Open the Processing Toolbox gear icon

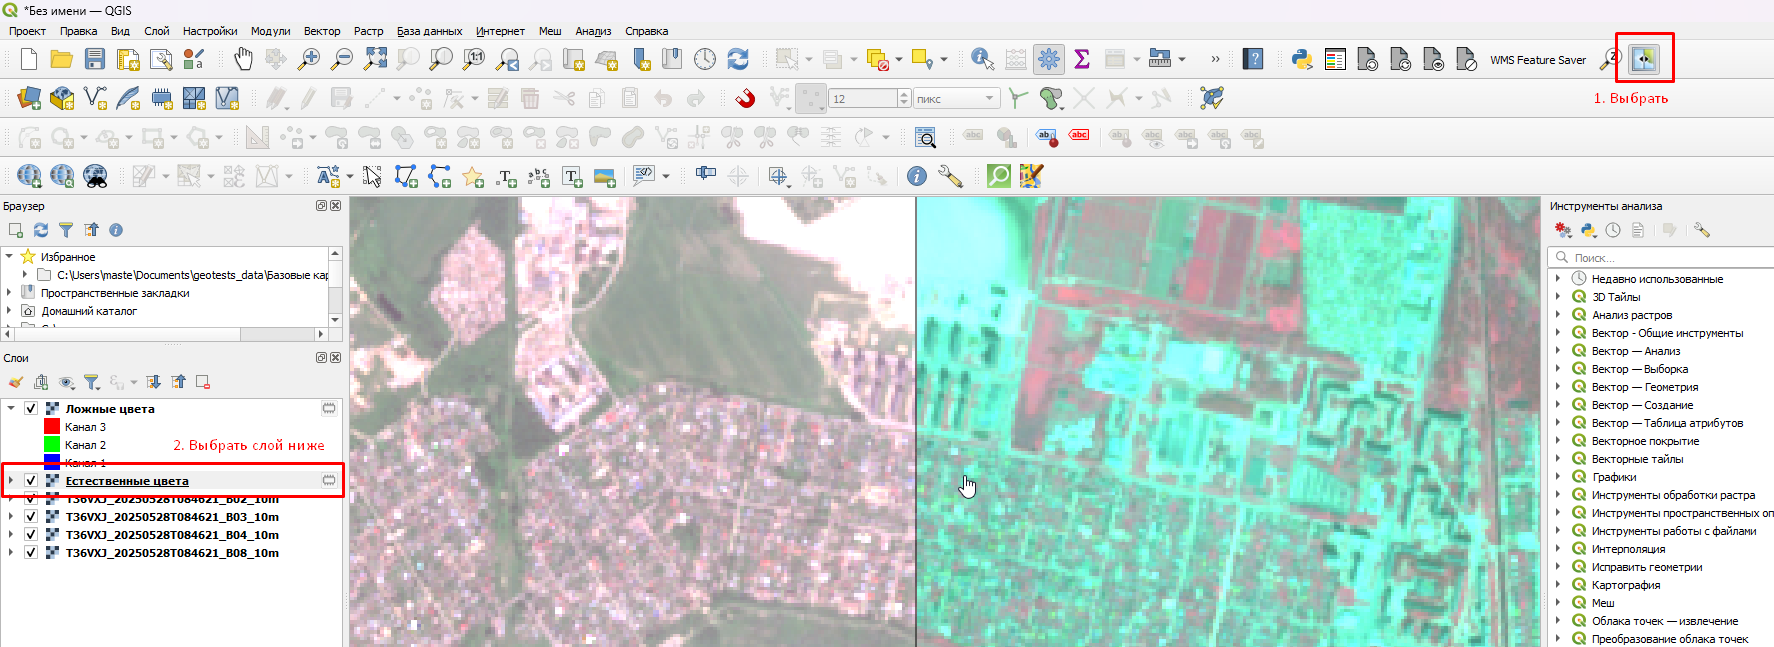[1049, 59]
